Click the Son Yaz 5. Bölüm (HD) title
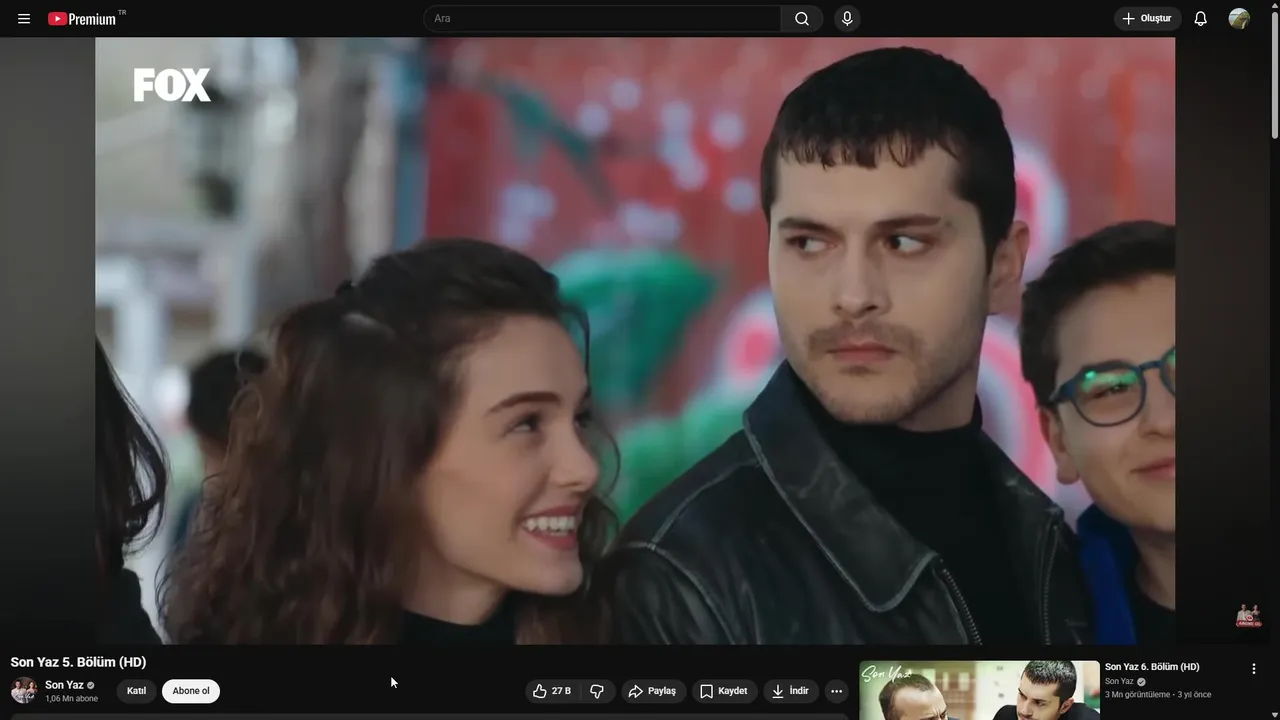Image resolution: width=1280 pixels, height=720 pixels. (78, 662)
